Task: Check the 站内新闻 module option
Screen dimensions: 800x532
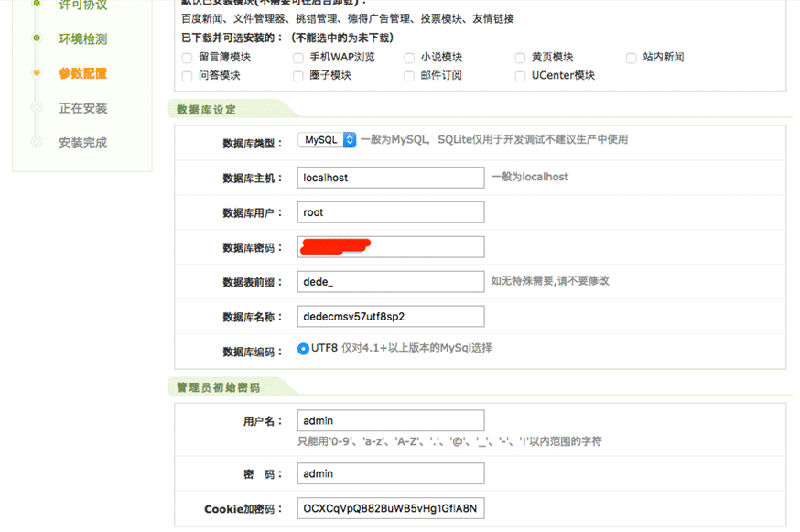Action: [631, 58]
